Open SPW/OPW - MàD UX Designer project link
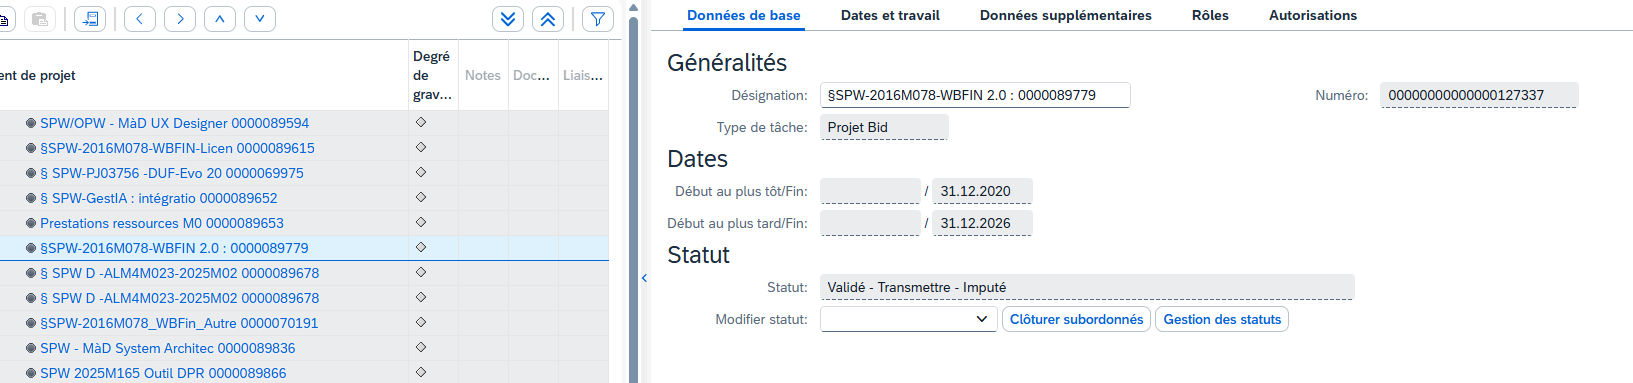The width and height of the screenshot is (1633, 383). (x=174, y=123)
